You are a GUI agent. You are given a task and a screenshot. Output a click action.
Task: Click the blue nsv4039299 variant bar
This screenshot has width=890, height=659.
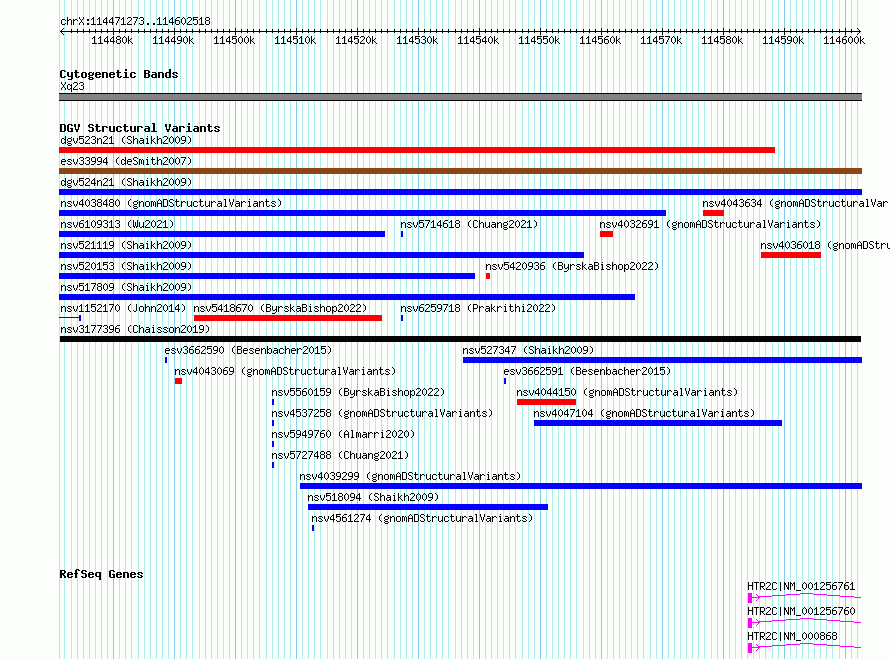click(581, 486)
